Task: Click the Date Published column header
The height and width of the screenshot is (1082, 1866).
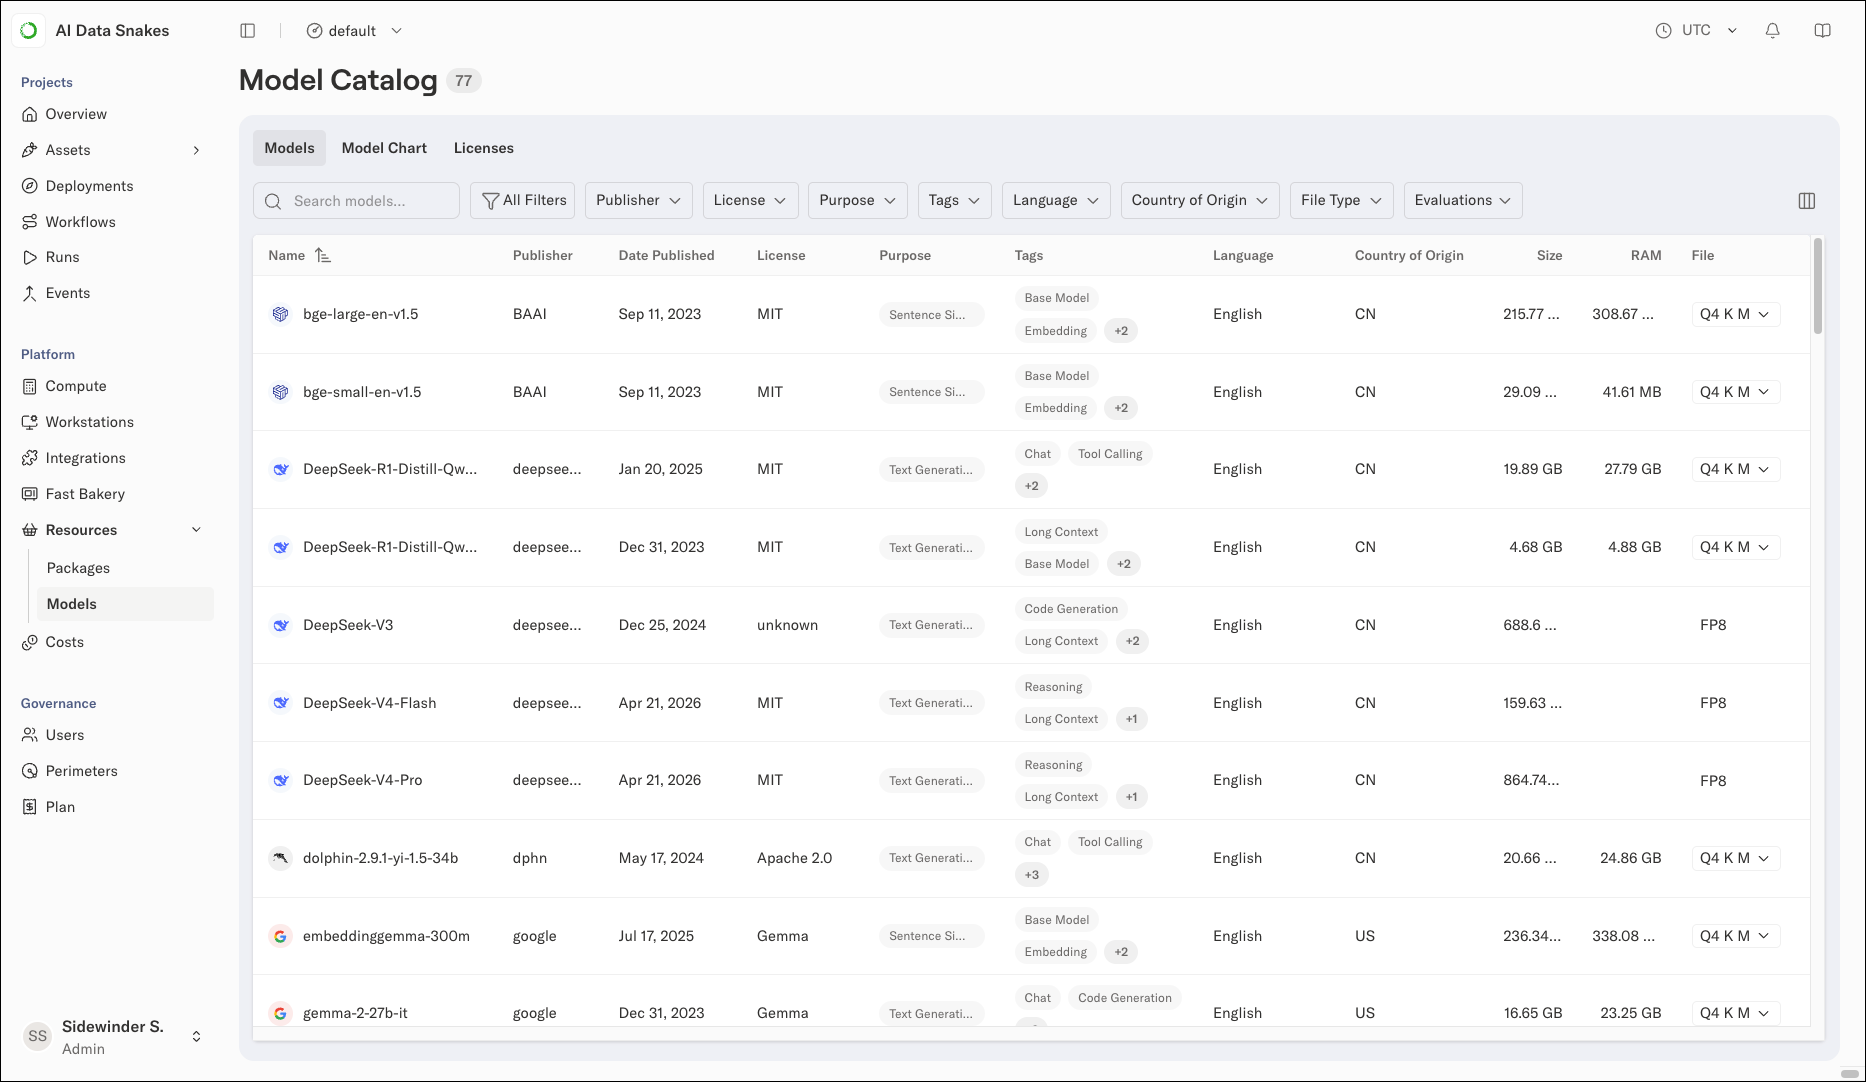Action: pyautogui.click(x=666, y=256)
